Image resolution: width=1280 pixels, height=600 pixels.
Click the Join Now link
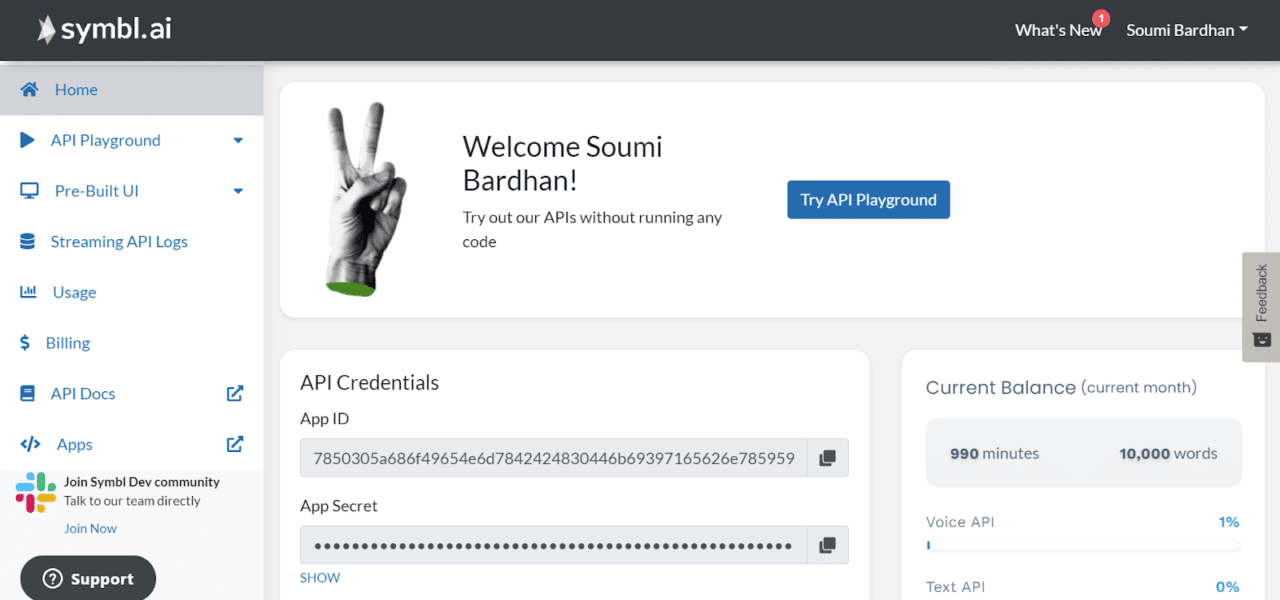(90, 528)
